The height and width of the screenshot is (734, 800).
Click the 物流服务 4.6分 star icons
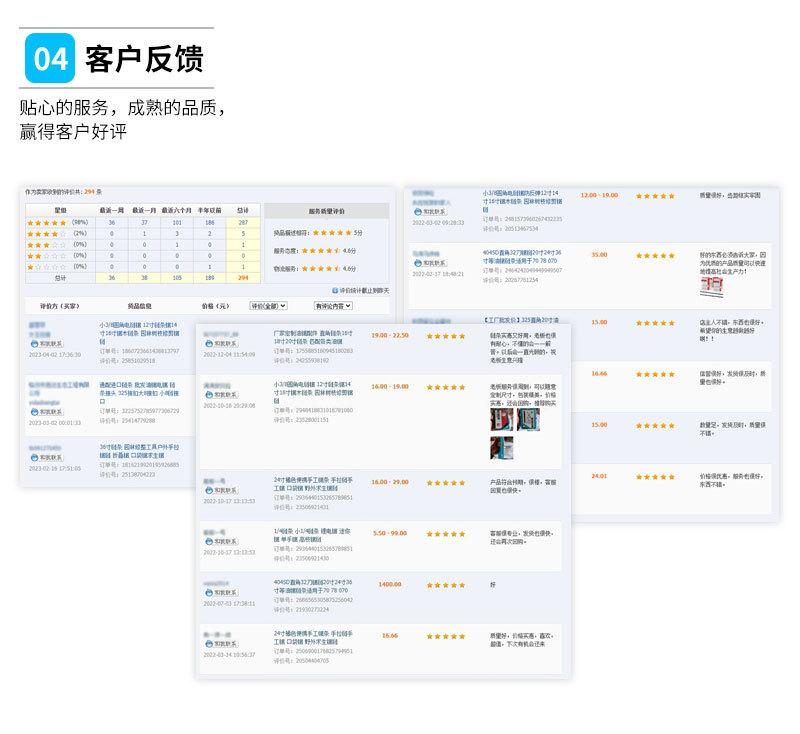click(322, 269)
